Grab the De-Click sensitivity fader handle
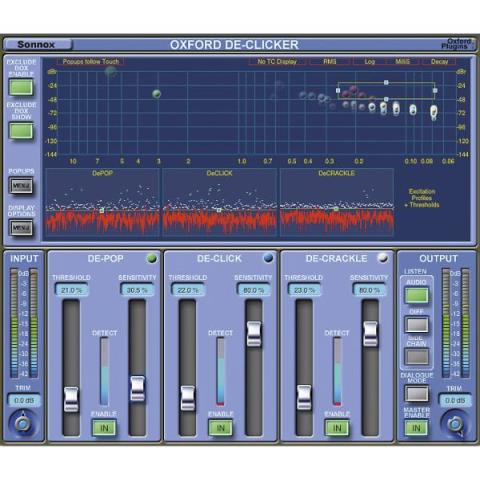 coord(254,334)
